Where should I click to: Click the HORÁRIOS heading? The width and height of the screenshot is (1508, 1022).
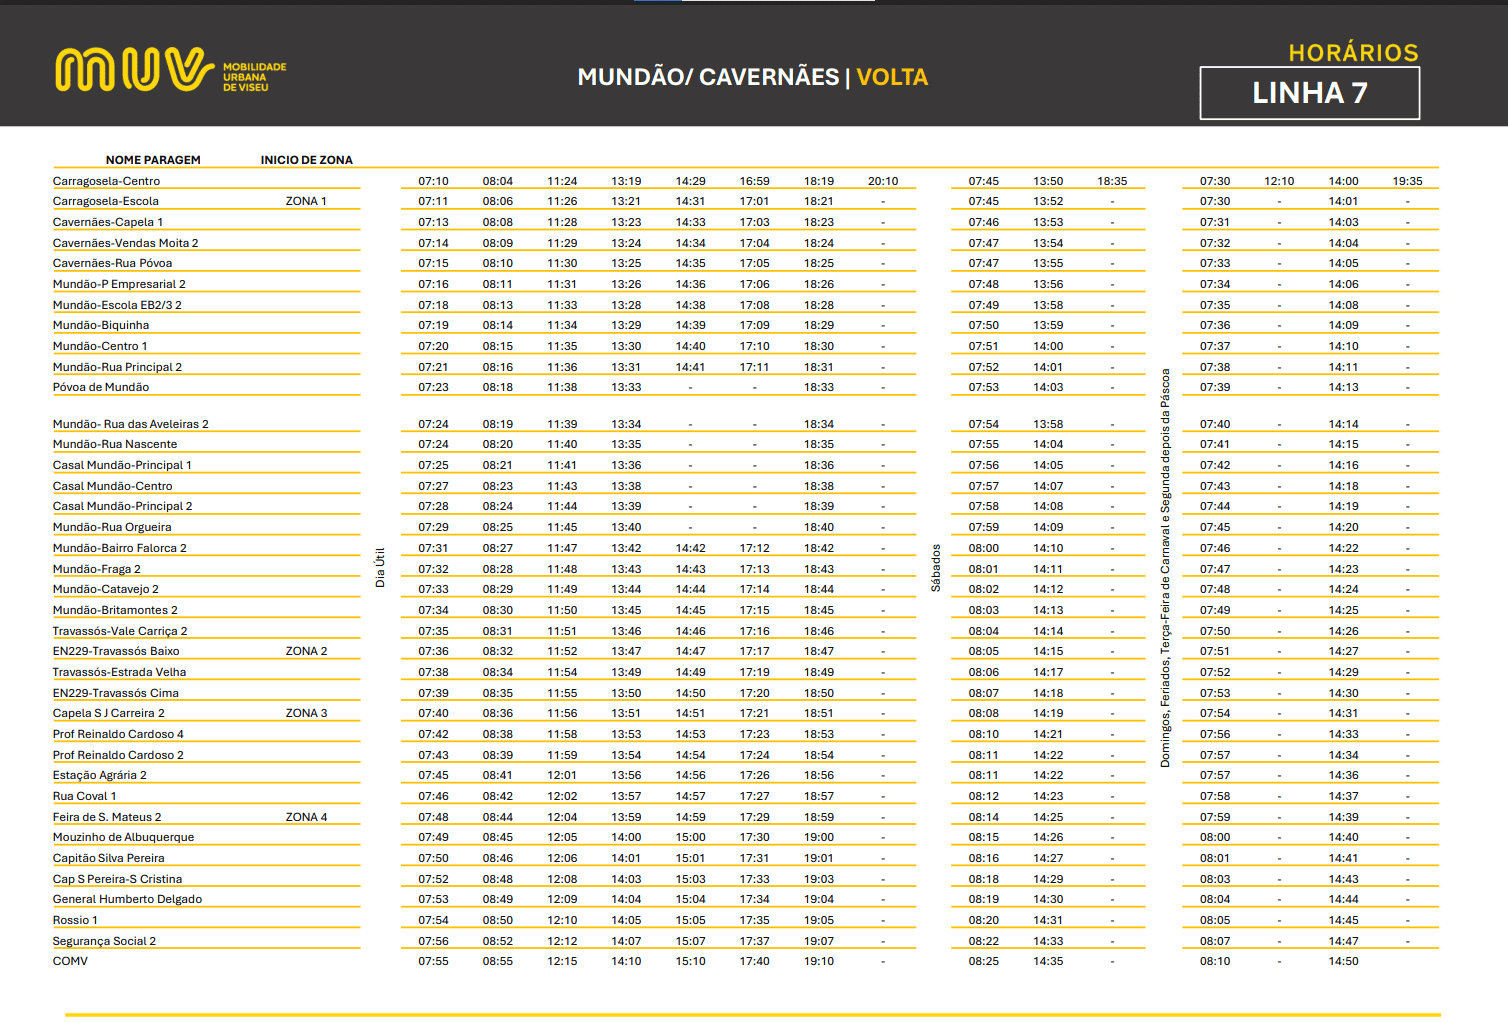click(x=1353, y=53)
